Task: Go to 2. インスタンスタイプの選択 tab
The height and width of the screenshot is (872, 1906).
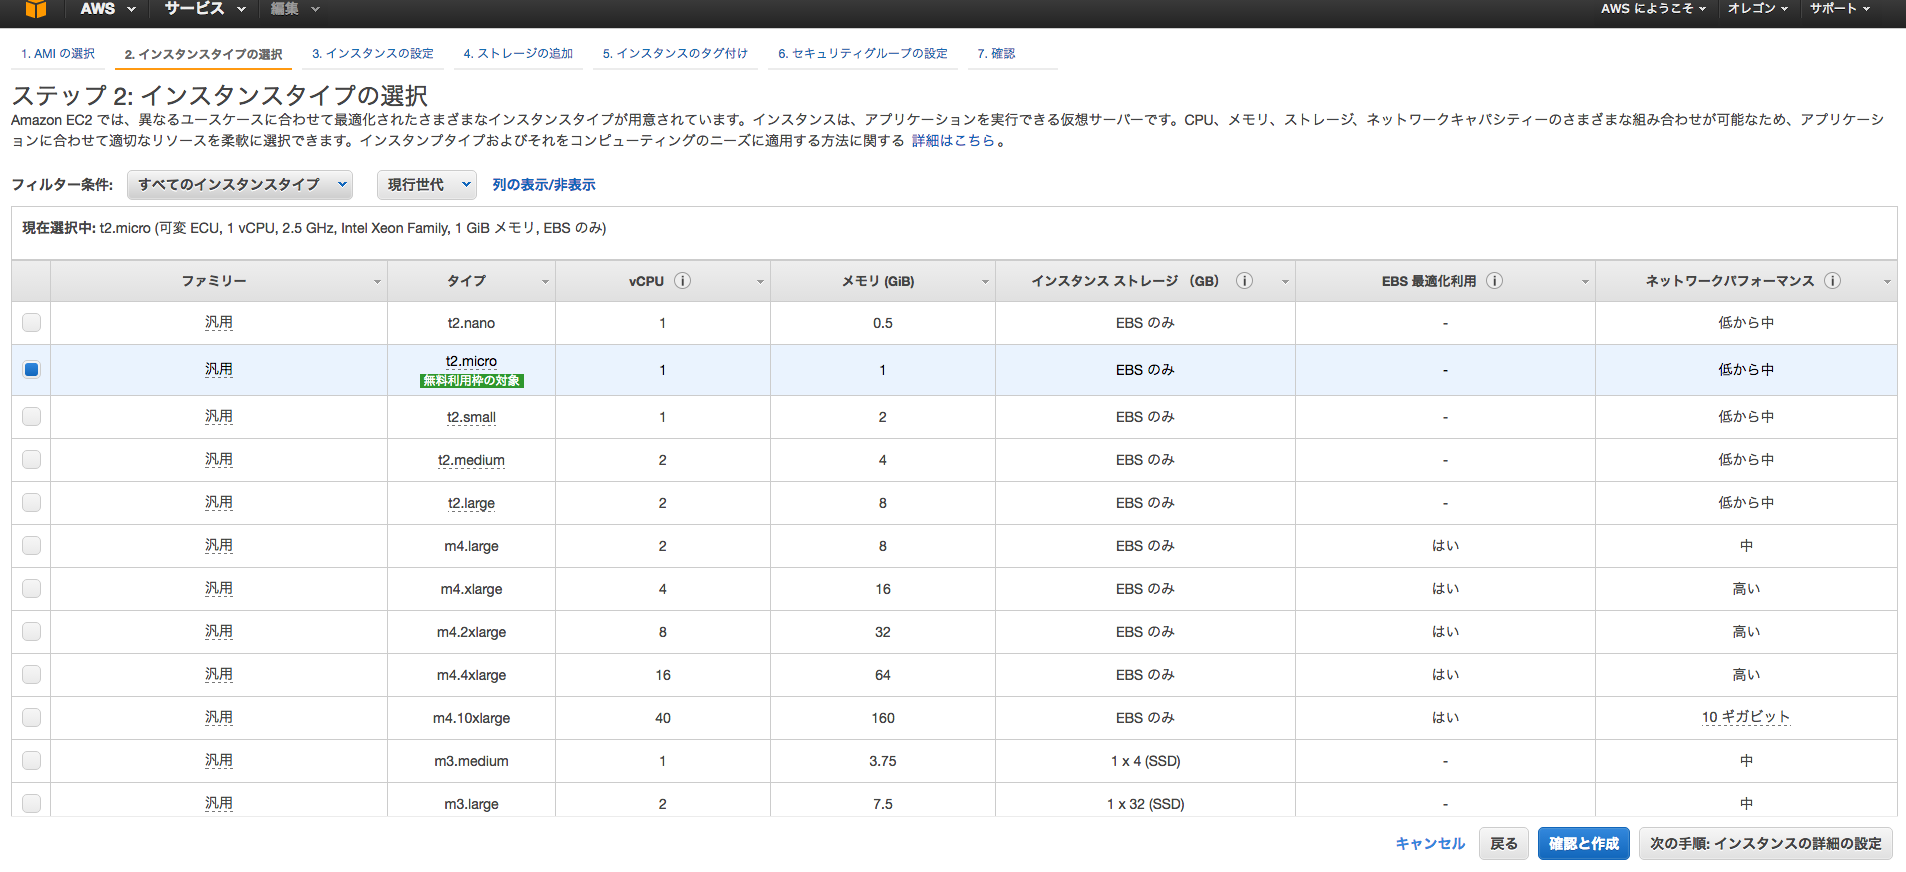Action: tap(203, 54)
